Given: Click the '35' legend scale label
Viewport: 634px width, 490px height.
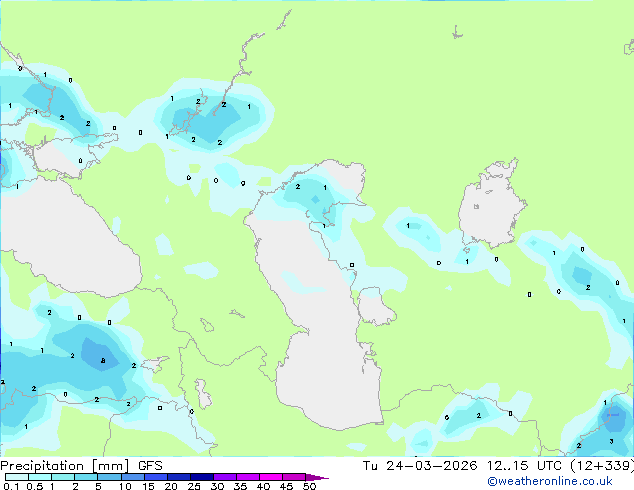Looking at the screenshot, I should (240, 486).
